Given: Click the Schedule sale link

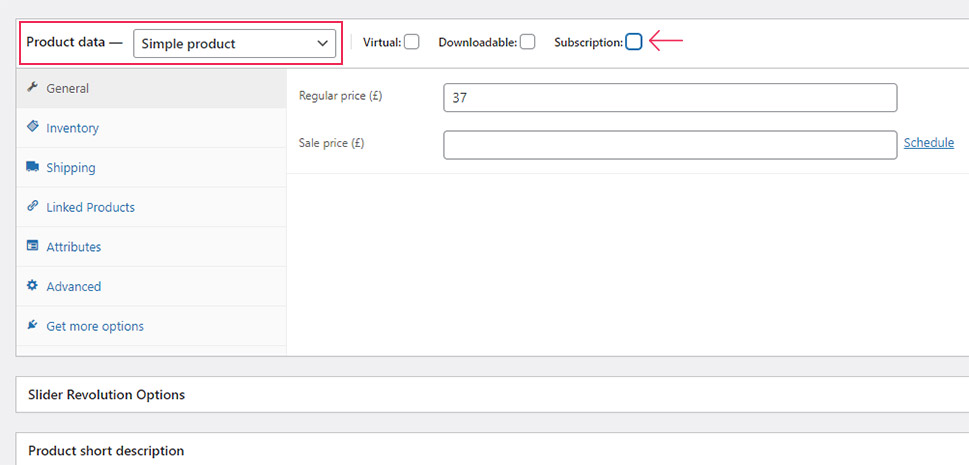Looking at the screenshot, I should pos(929,143).
